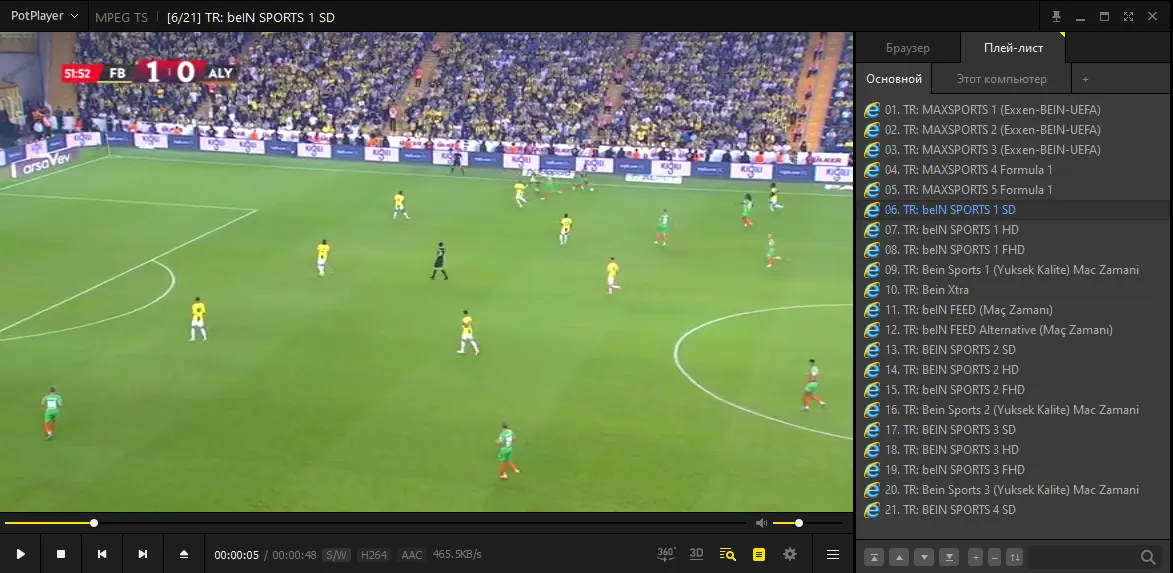Viewport: 1173px width, 573px height.
Task: Click the Play button
Action: coord(20,554)
